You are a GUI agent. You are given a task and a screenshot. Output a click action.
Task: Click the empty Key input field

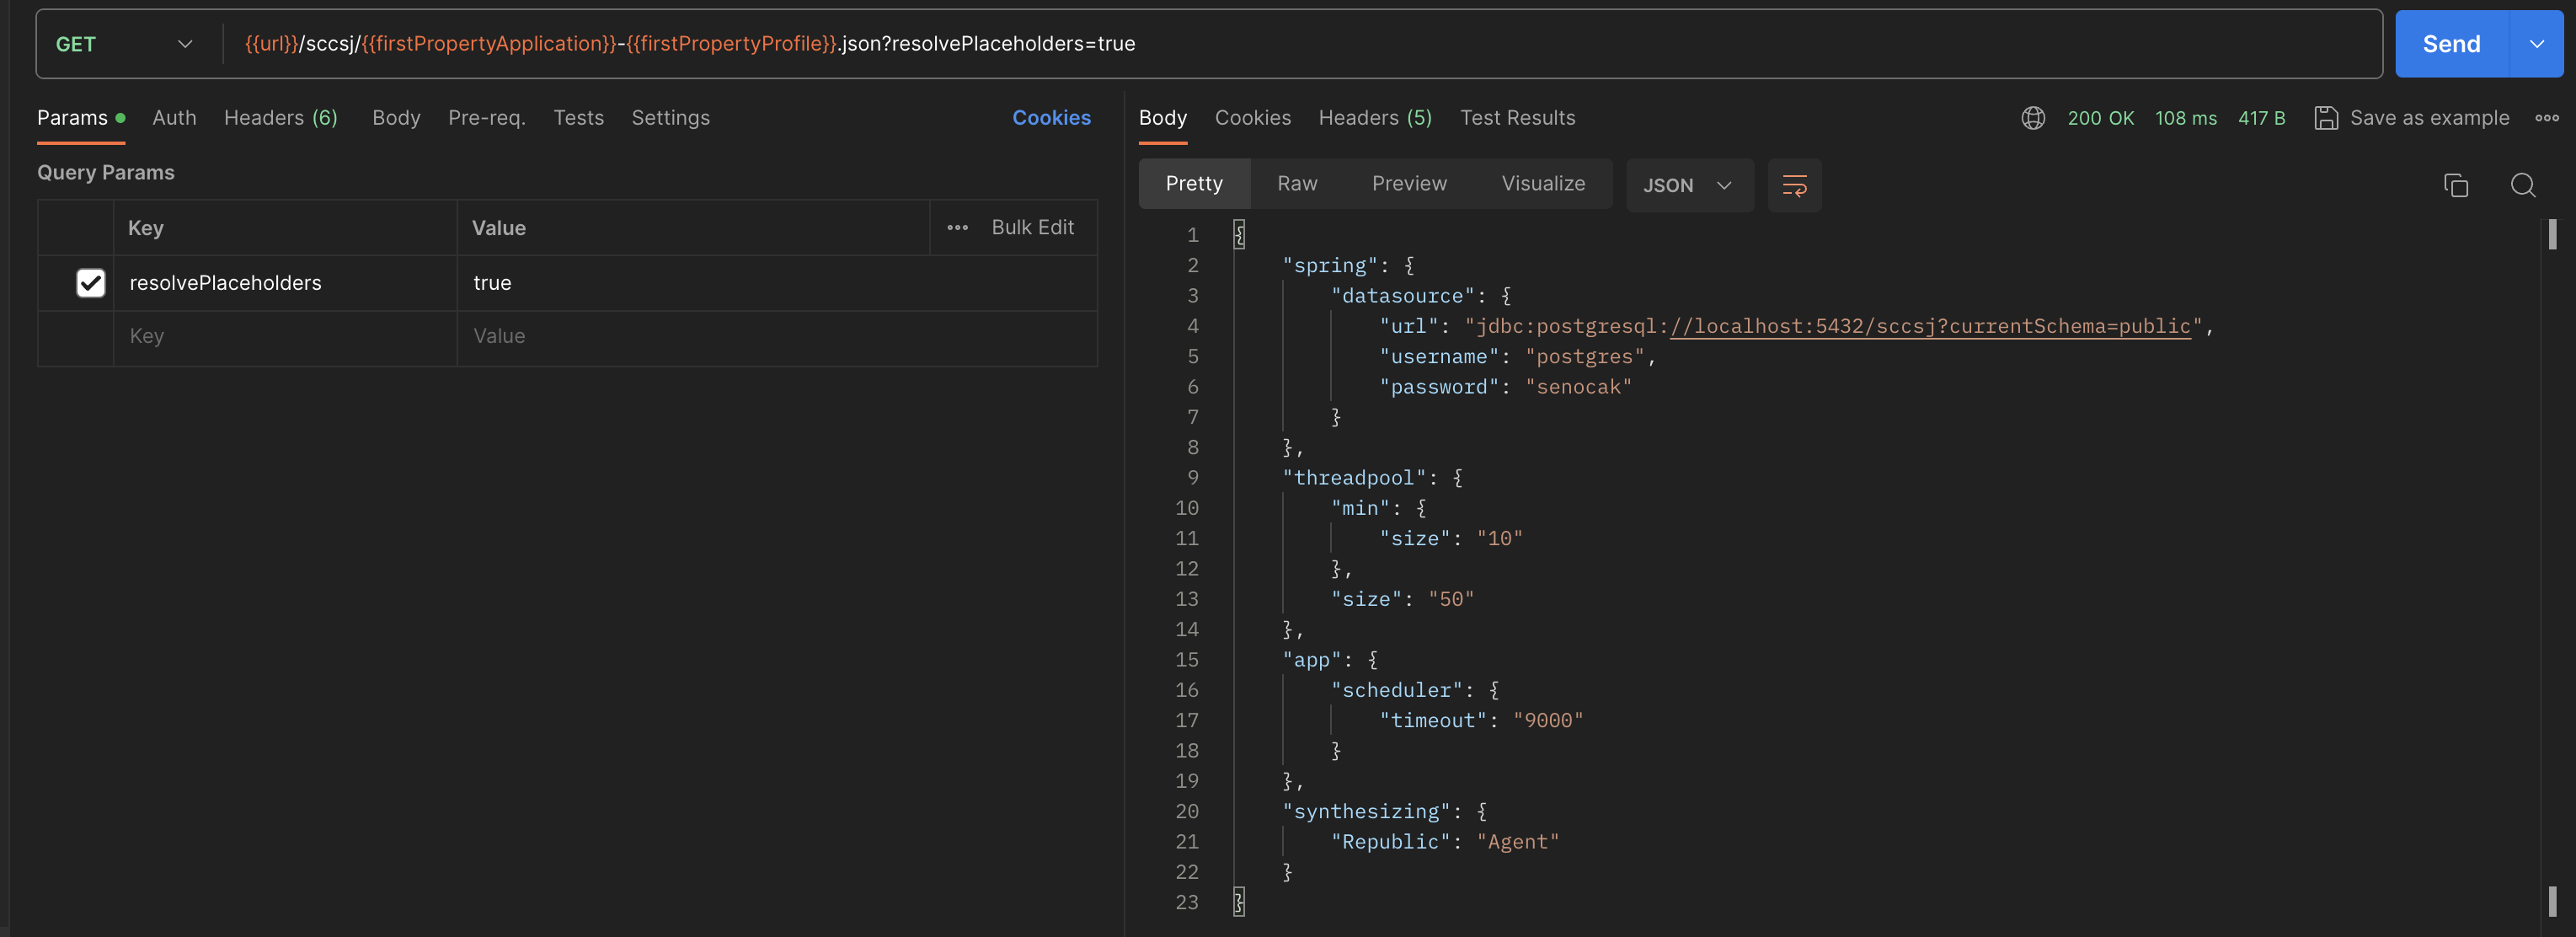(285, 337)
